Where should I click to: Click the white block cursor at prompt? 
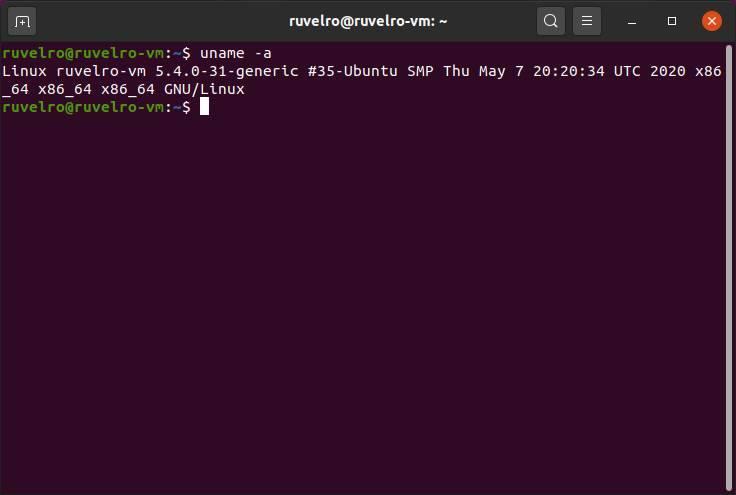coord(204,107)
